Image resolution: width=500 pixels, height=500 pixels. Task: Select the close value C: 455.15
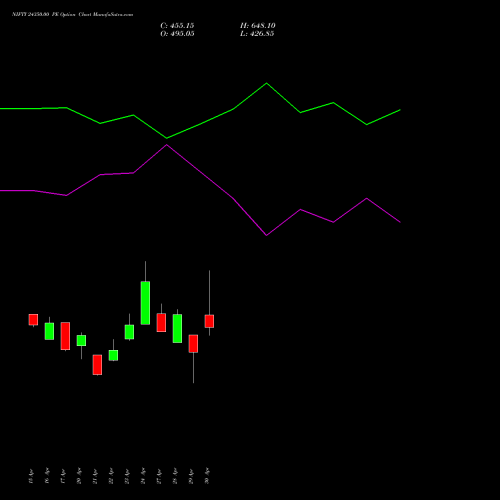pyautogui.click(x=177, y=26)
